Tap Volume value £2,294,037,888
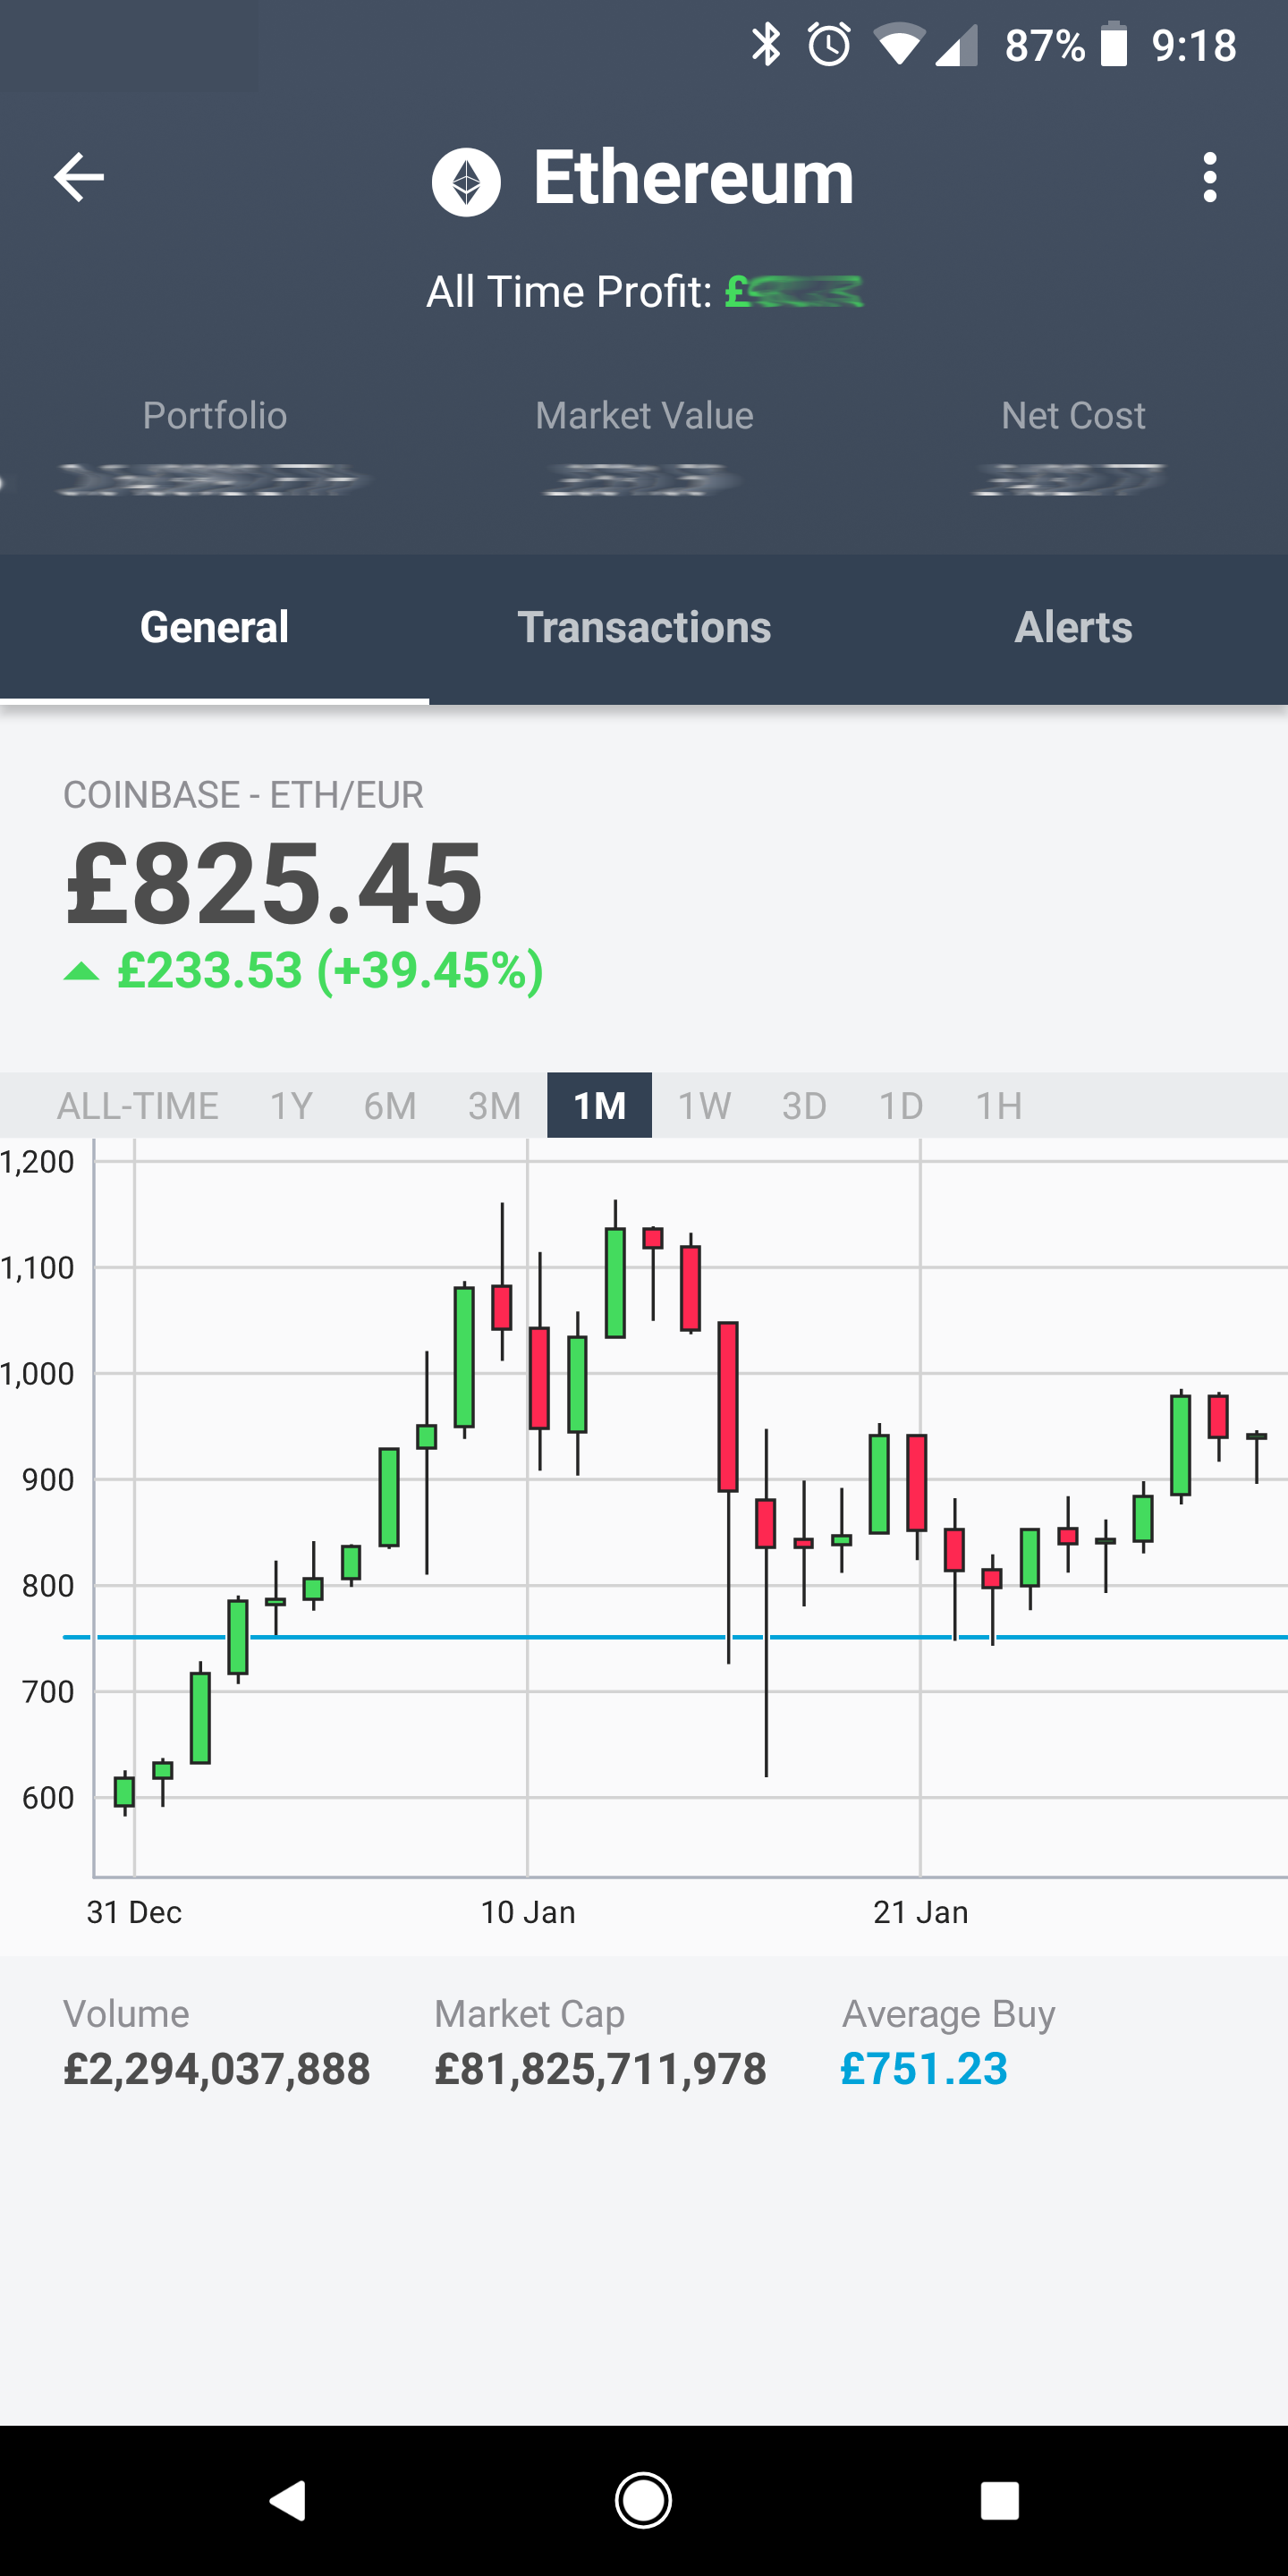1288x2576 pixels. point(217,2069)
